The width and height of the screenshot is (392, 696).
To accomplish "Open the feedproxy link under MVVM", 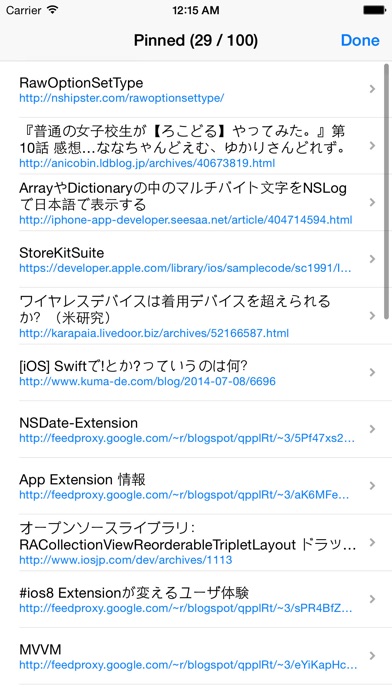I will (x=188, y=665).
